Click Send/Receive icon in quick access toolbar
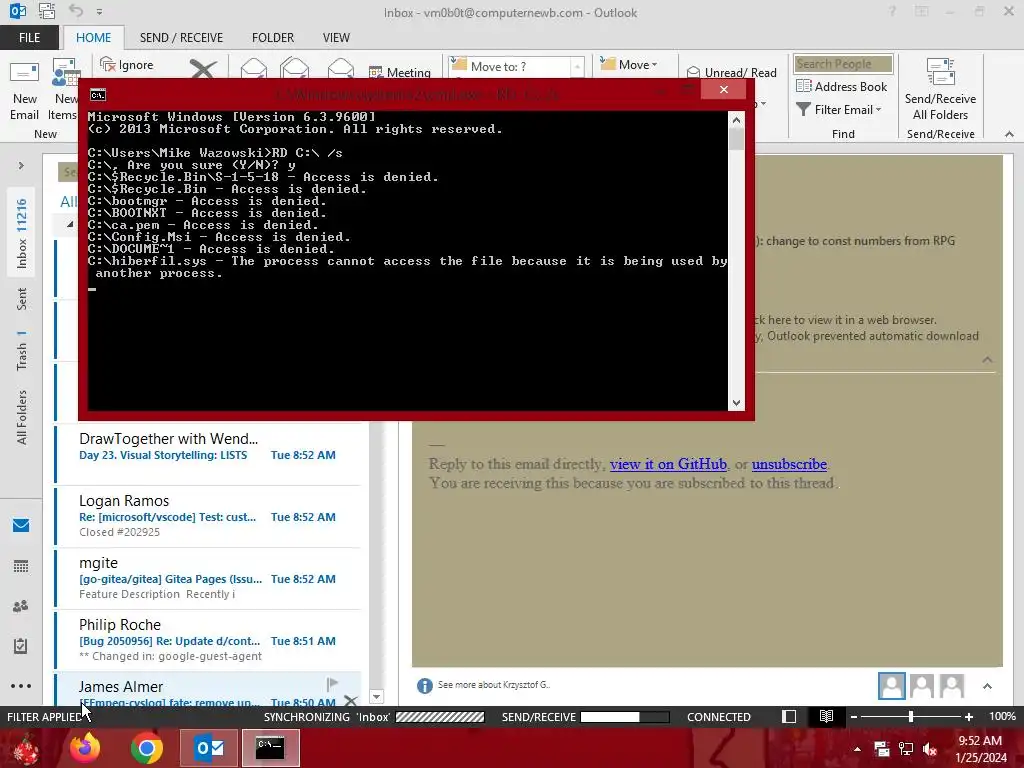The width and height of the screenshot is (1024, 768). point(47,11)
